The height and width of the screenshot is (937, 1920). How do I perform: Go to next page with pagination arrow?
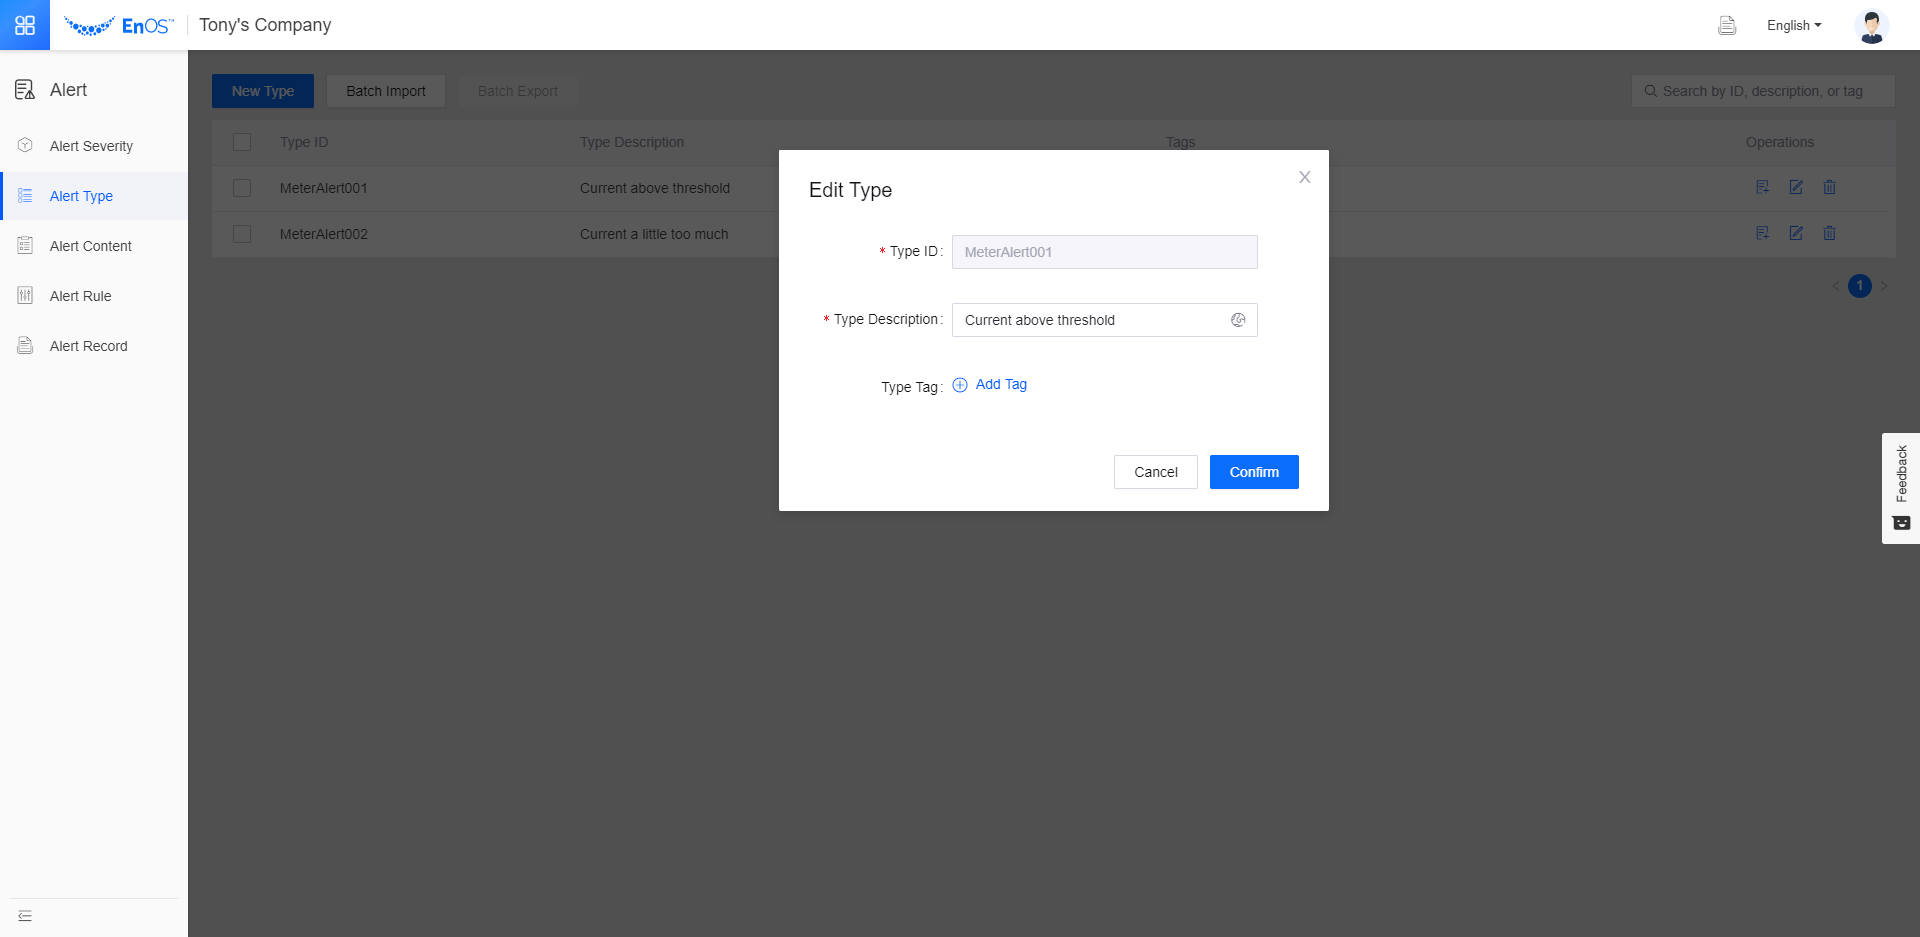(1884, 286)
